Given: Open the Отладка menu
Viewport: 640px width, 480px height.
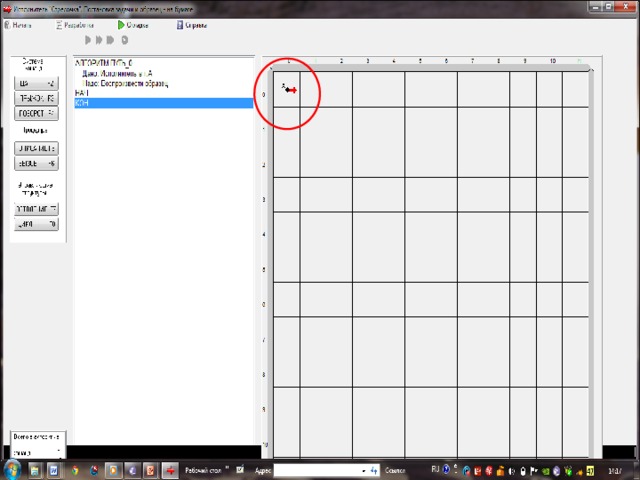Looking at the screenshot, I should click(133, 25).
